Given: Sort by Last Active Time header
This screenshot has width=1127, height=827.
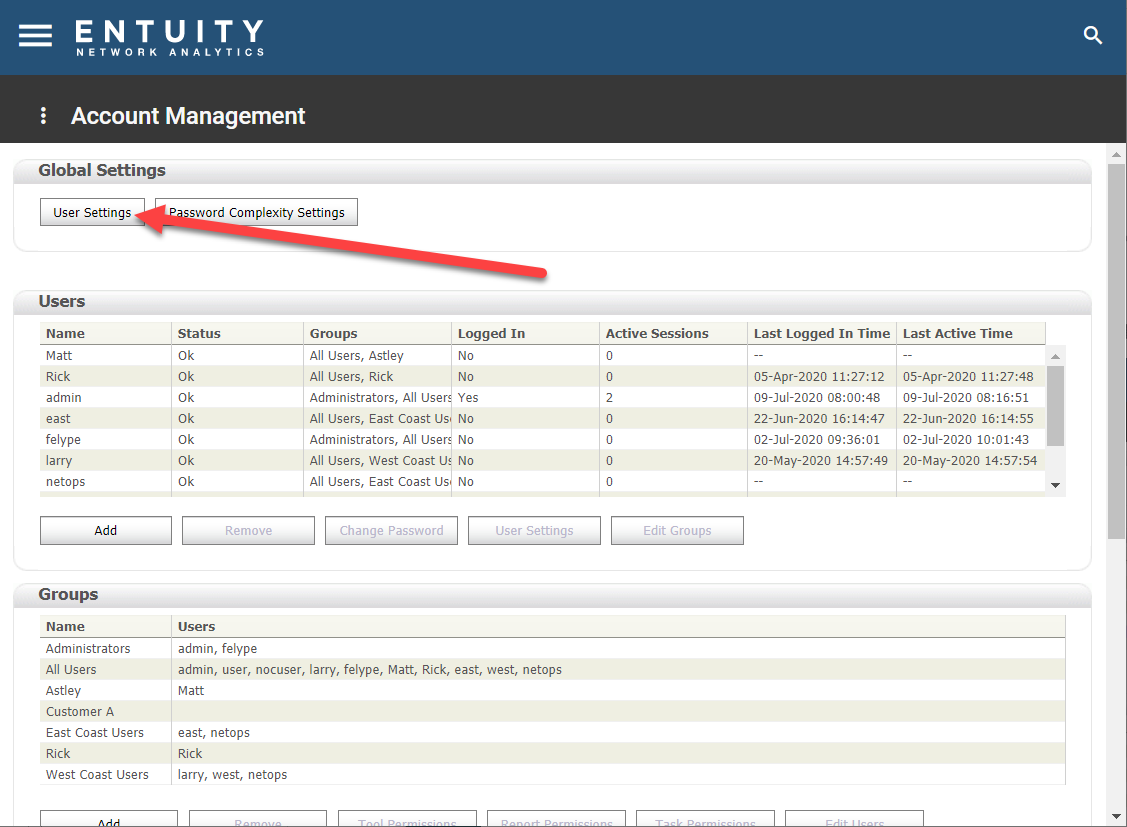Looking at the screenshot, I should pos(971,333).
